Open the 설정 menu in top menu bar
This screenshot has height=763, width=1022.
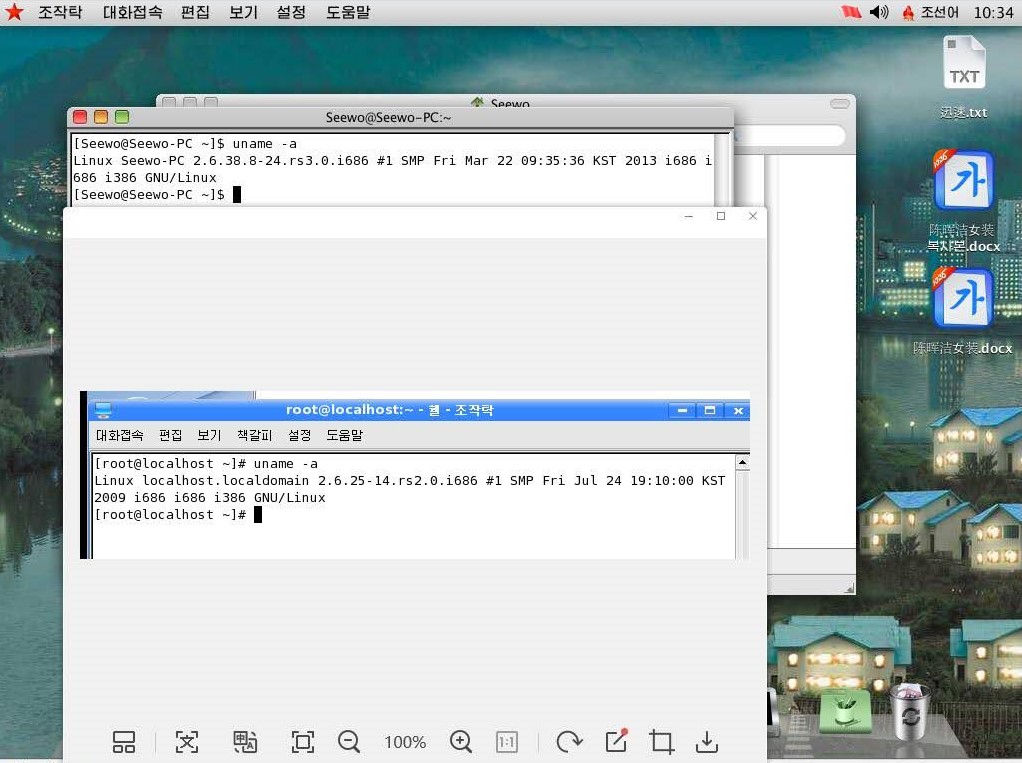click(x=291, y=12)
